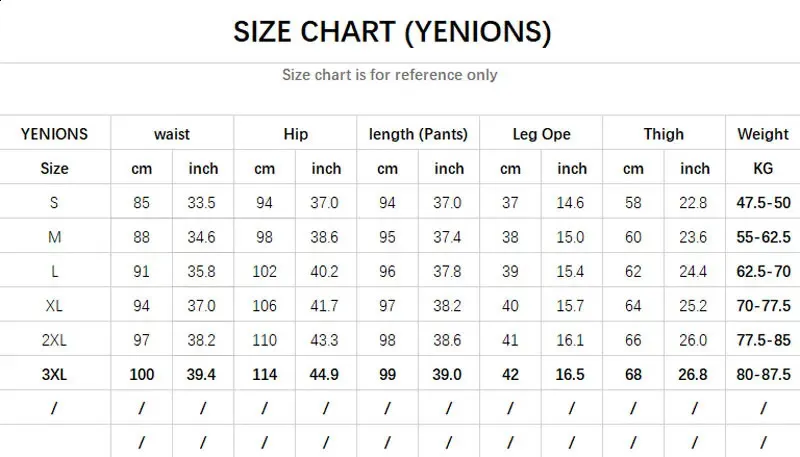Select the KG unit cell under Weight
800x457 pixels.
763,168
